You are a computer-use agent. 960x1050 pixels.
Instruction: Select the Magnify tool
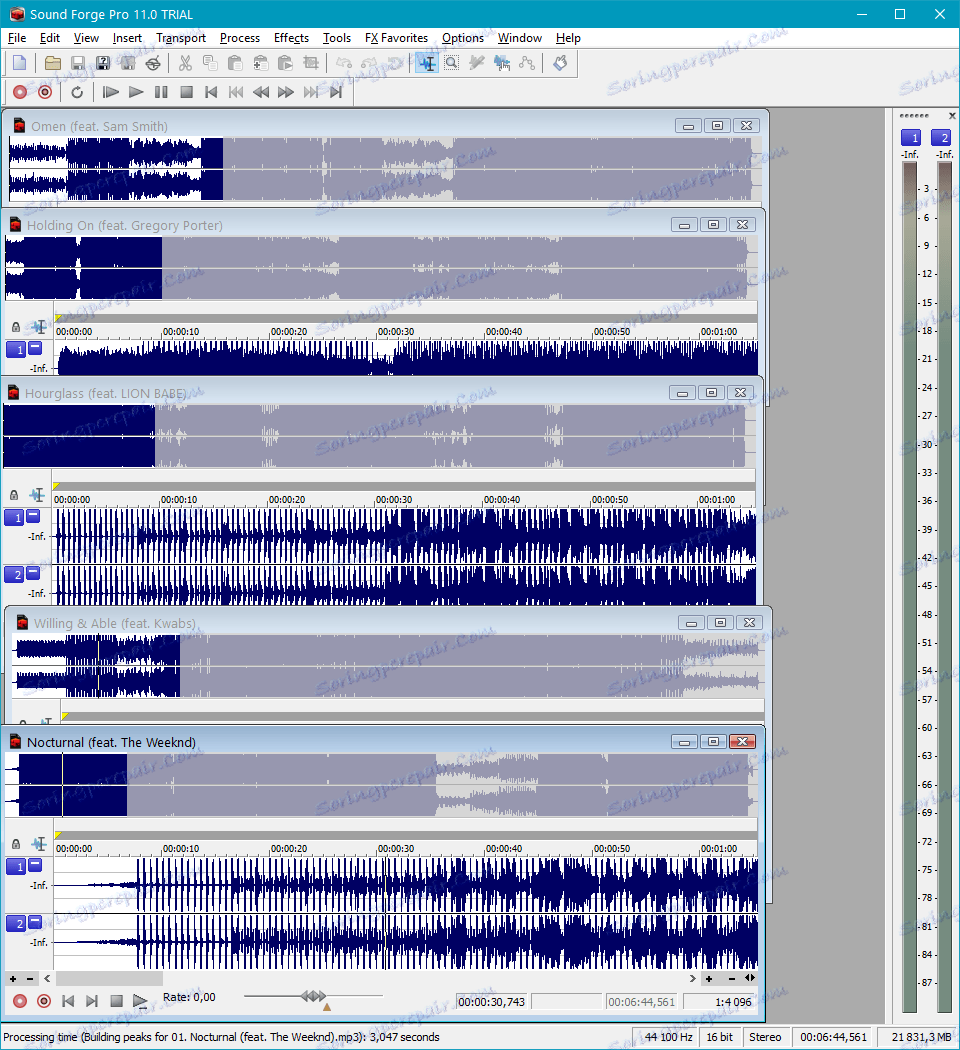tap(452, 63)
